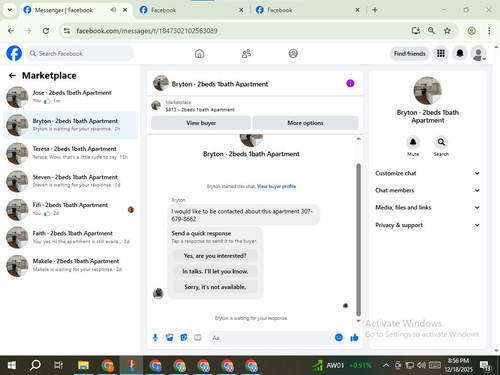
Task: Expand Privacy & support section
Action: point(428,225)
